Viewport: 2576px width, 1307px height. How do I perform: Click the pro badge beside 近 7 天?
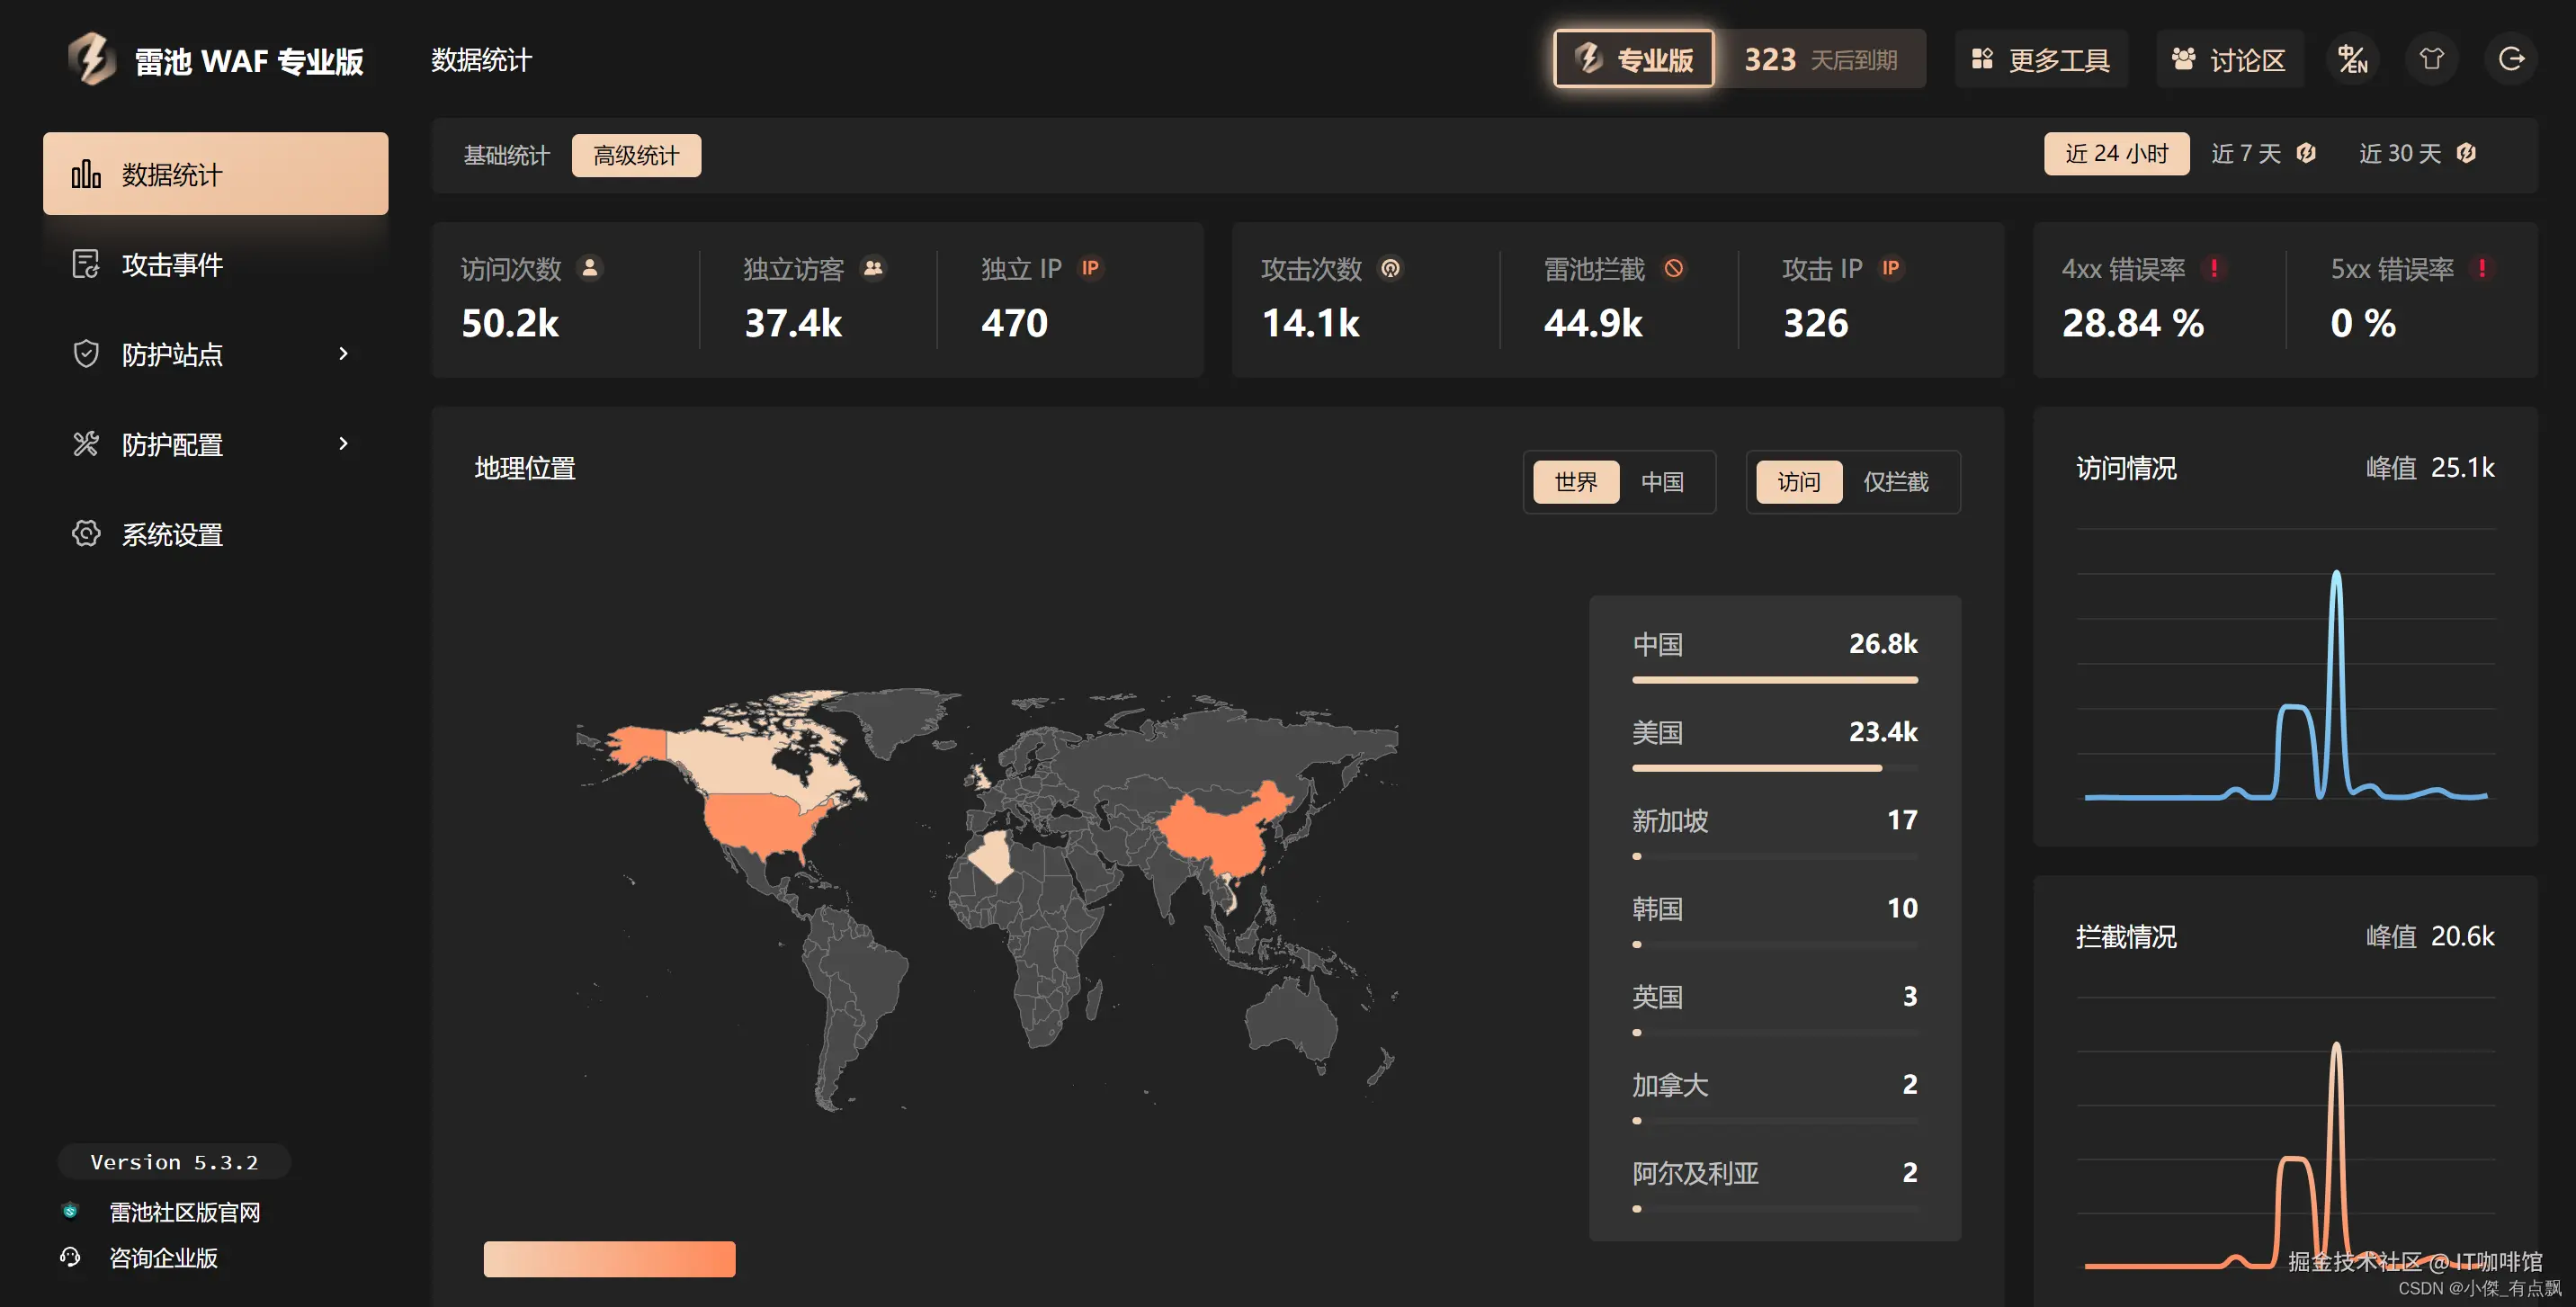[2306, 153]
